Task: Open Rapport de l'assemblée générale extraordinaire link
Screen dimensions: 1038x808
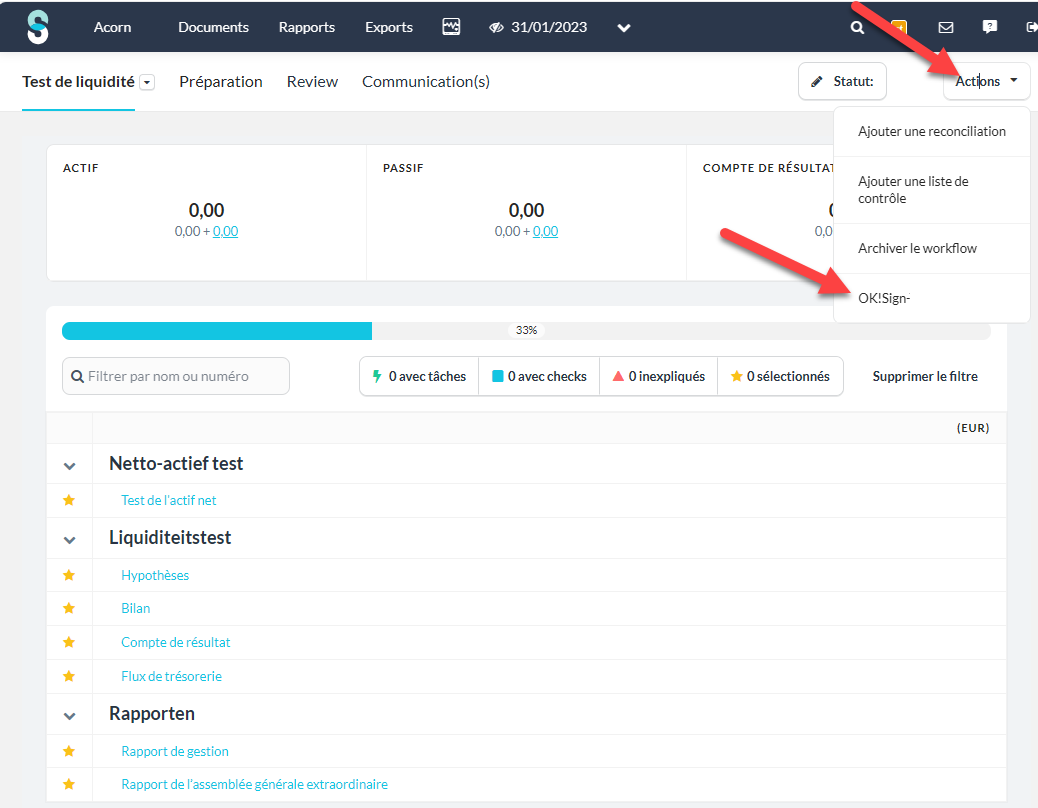Action: 254,784
